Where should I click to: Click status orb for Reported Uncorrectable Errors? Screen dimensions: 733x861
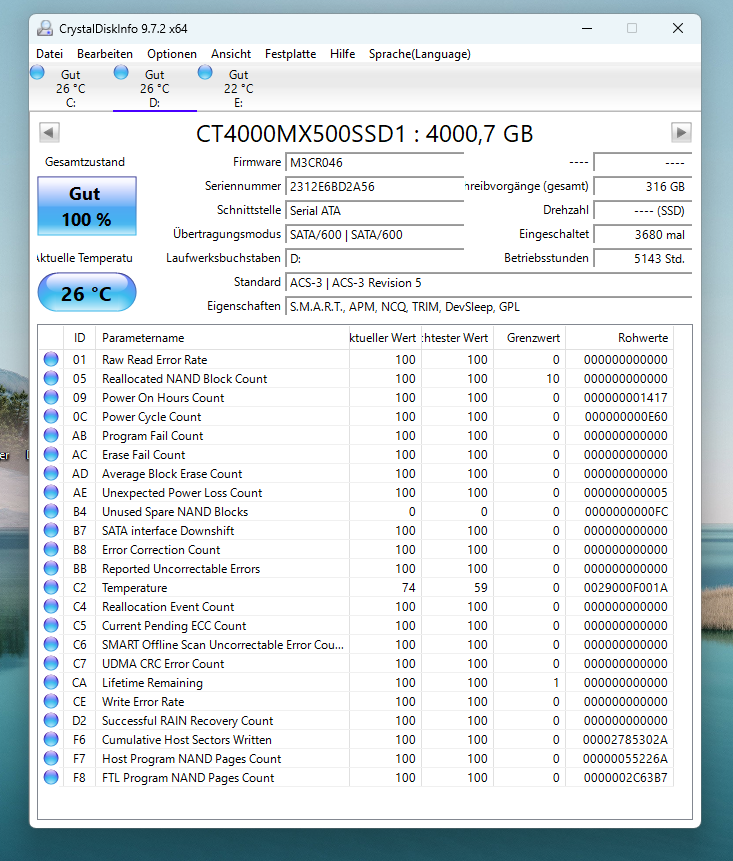tap(51, 568)
